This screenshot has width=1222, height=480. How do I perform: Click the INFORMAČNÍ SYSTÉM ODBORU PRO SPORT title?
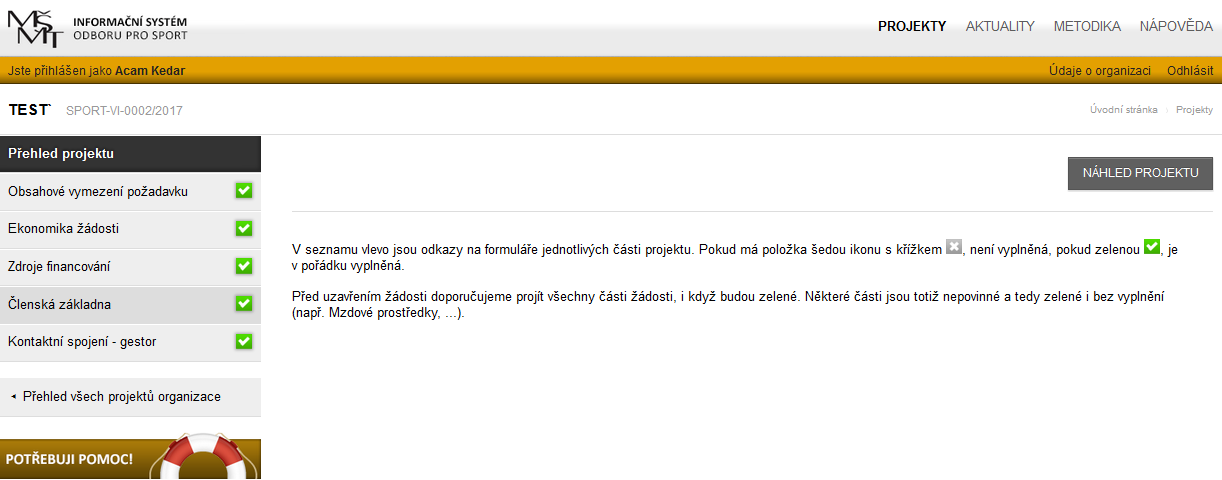click(130, 28)
